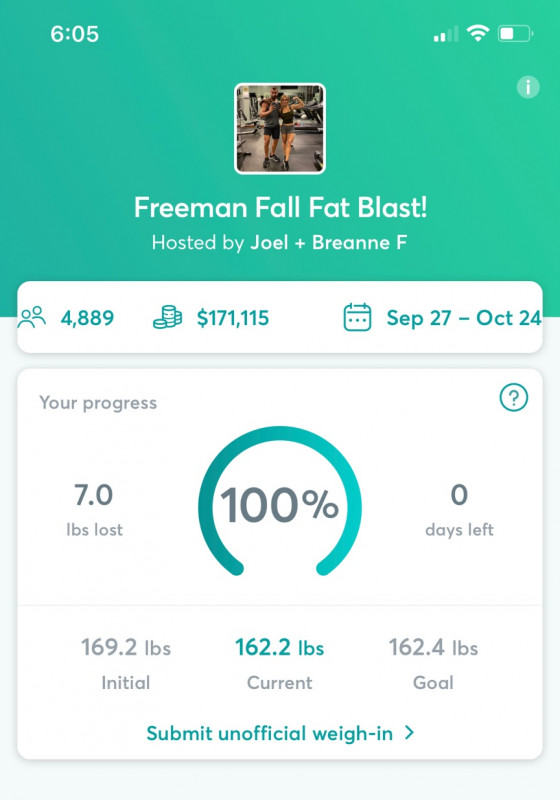Open the game host gym photo
Screen dimensions: 560x800
click(279, 129)
